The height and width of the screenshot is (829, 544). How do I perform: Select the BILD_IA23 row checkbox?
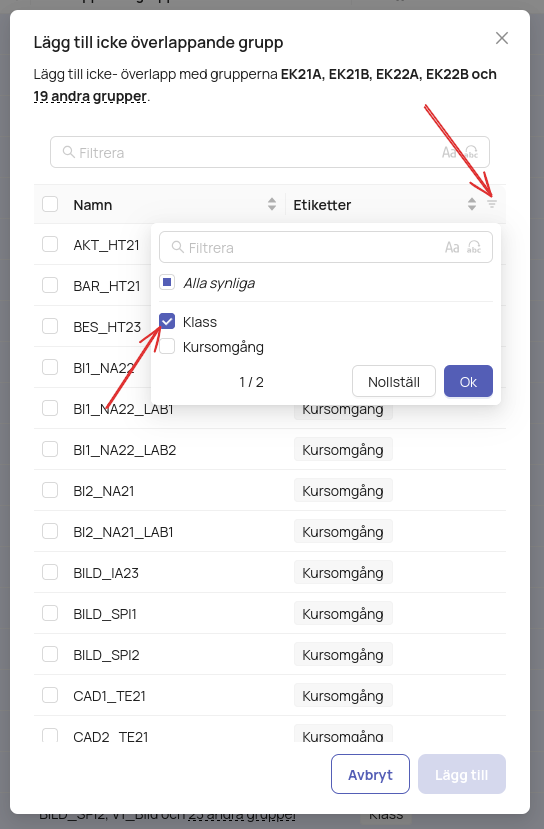coord(50,572)
